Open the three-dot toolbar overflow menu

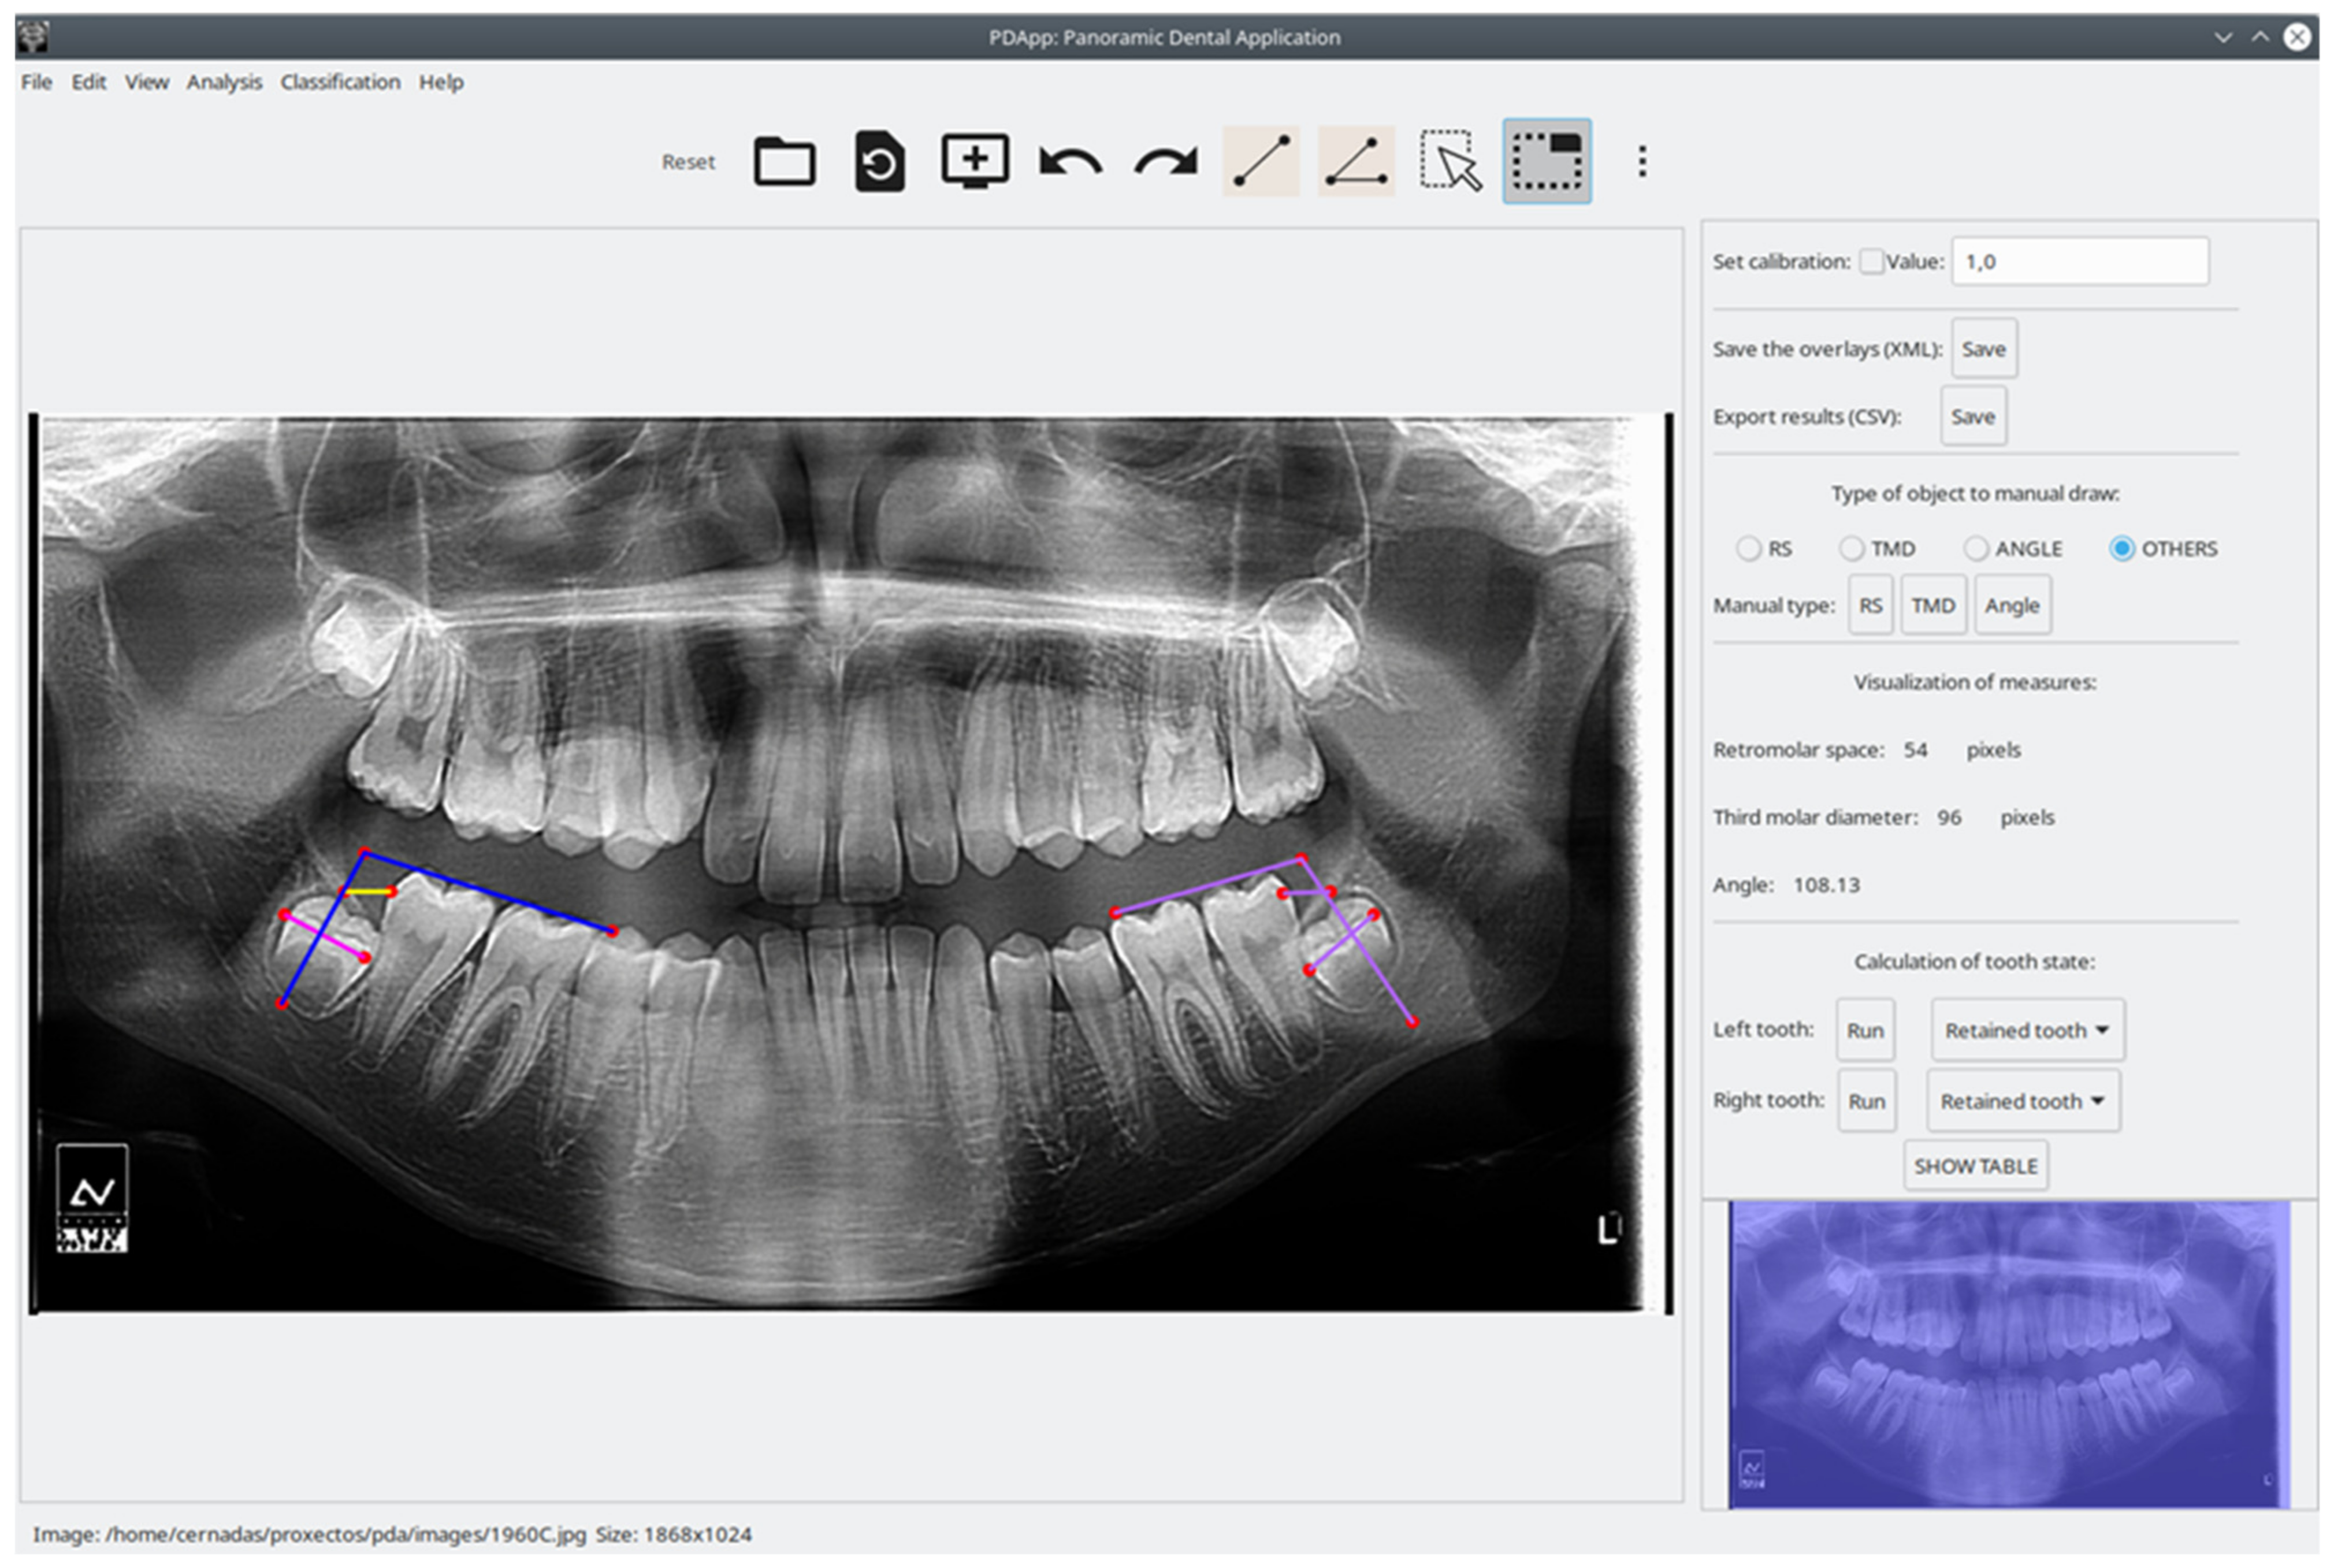click(x=1642, y=161)
